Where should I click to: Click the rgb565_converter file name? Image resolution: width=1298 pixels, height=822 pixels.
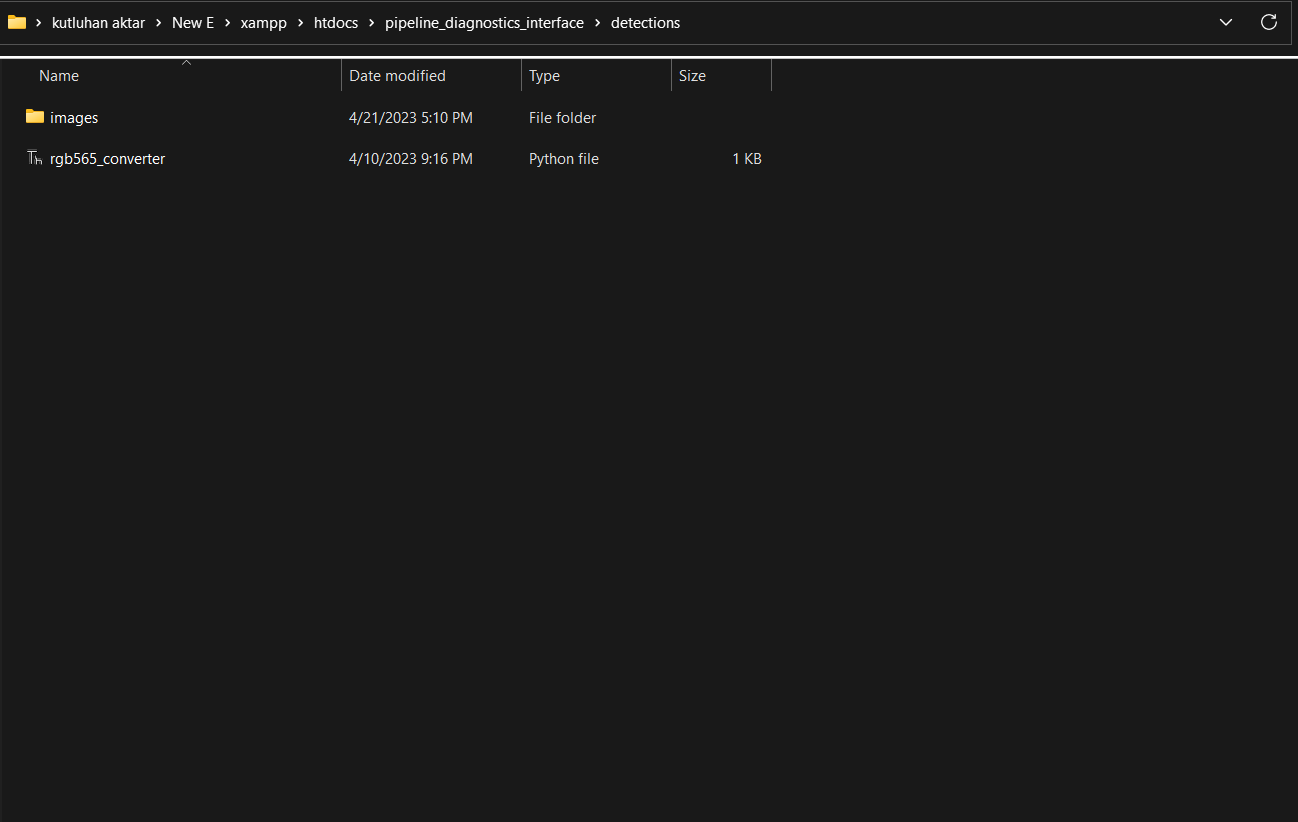108,158
